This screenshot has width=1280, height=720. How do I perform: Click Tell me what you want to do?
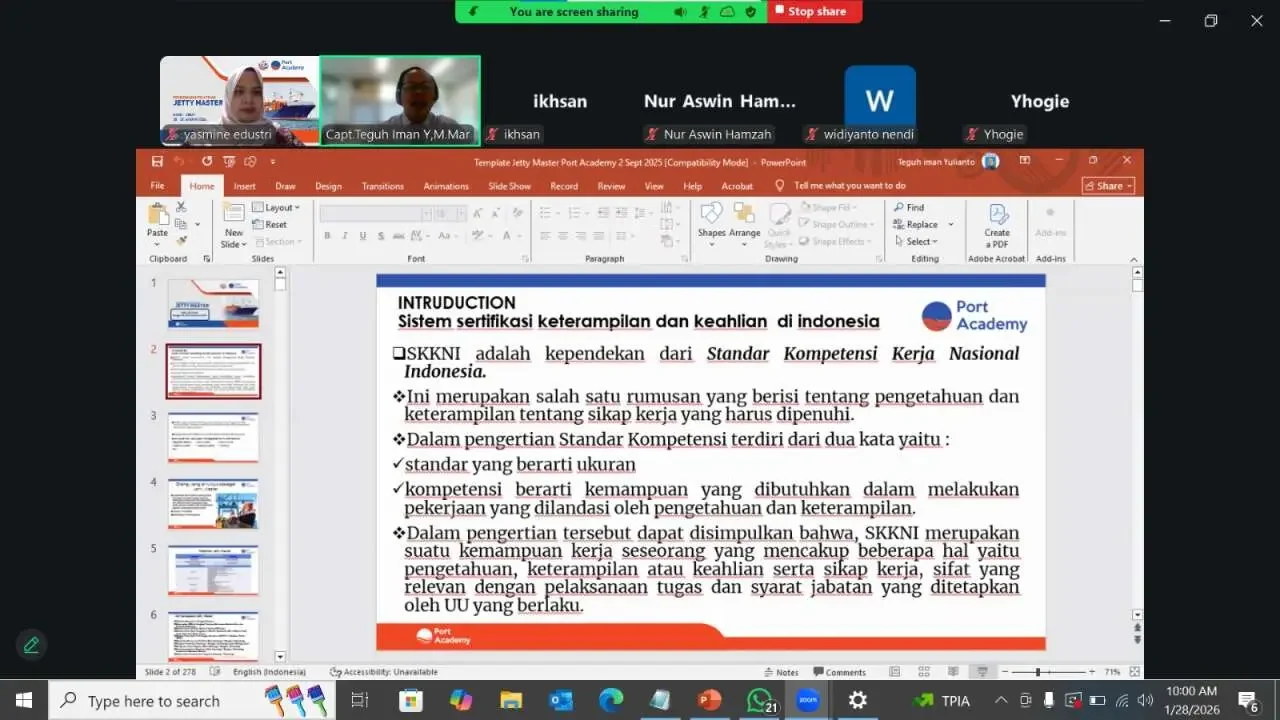[850, 186]
